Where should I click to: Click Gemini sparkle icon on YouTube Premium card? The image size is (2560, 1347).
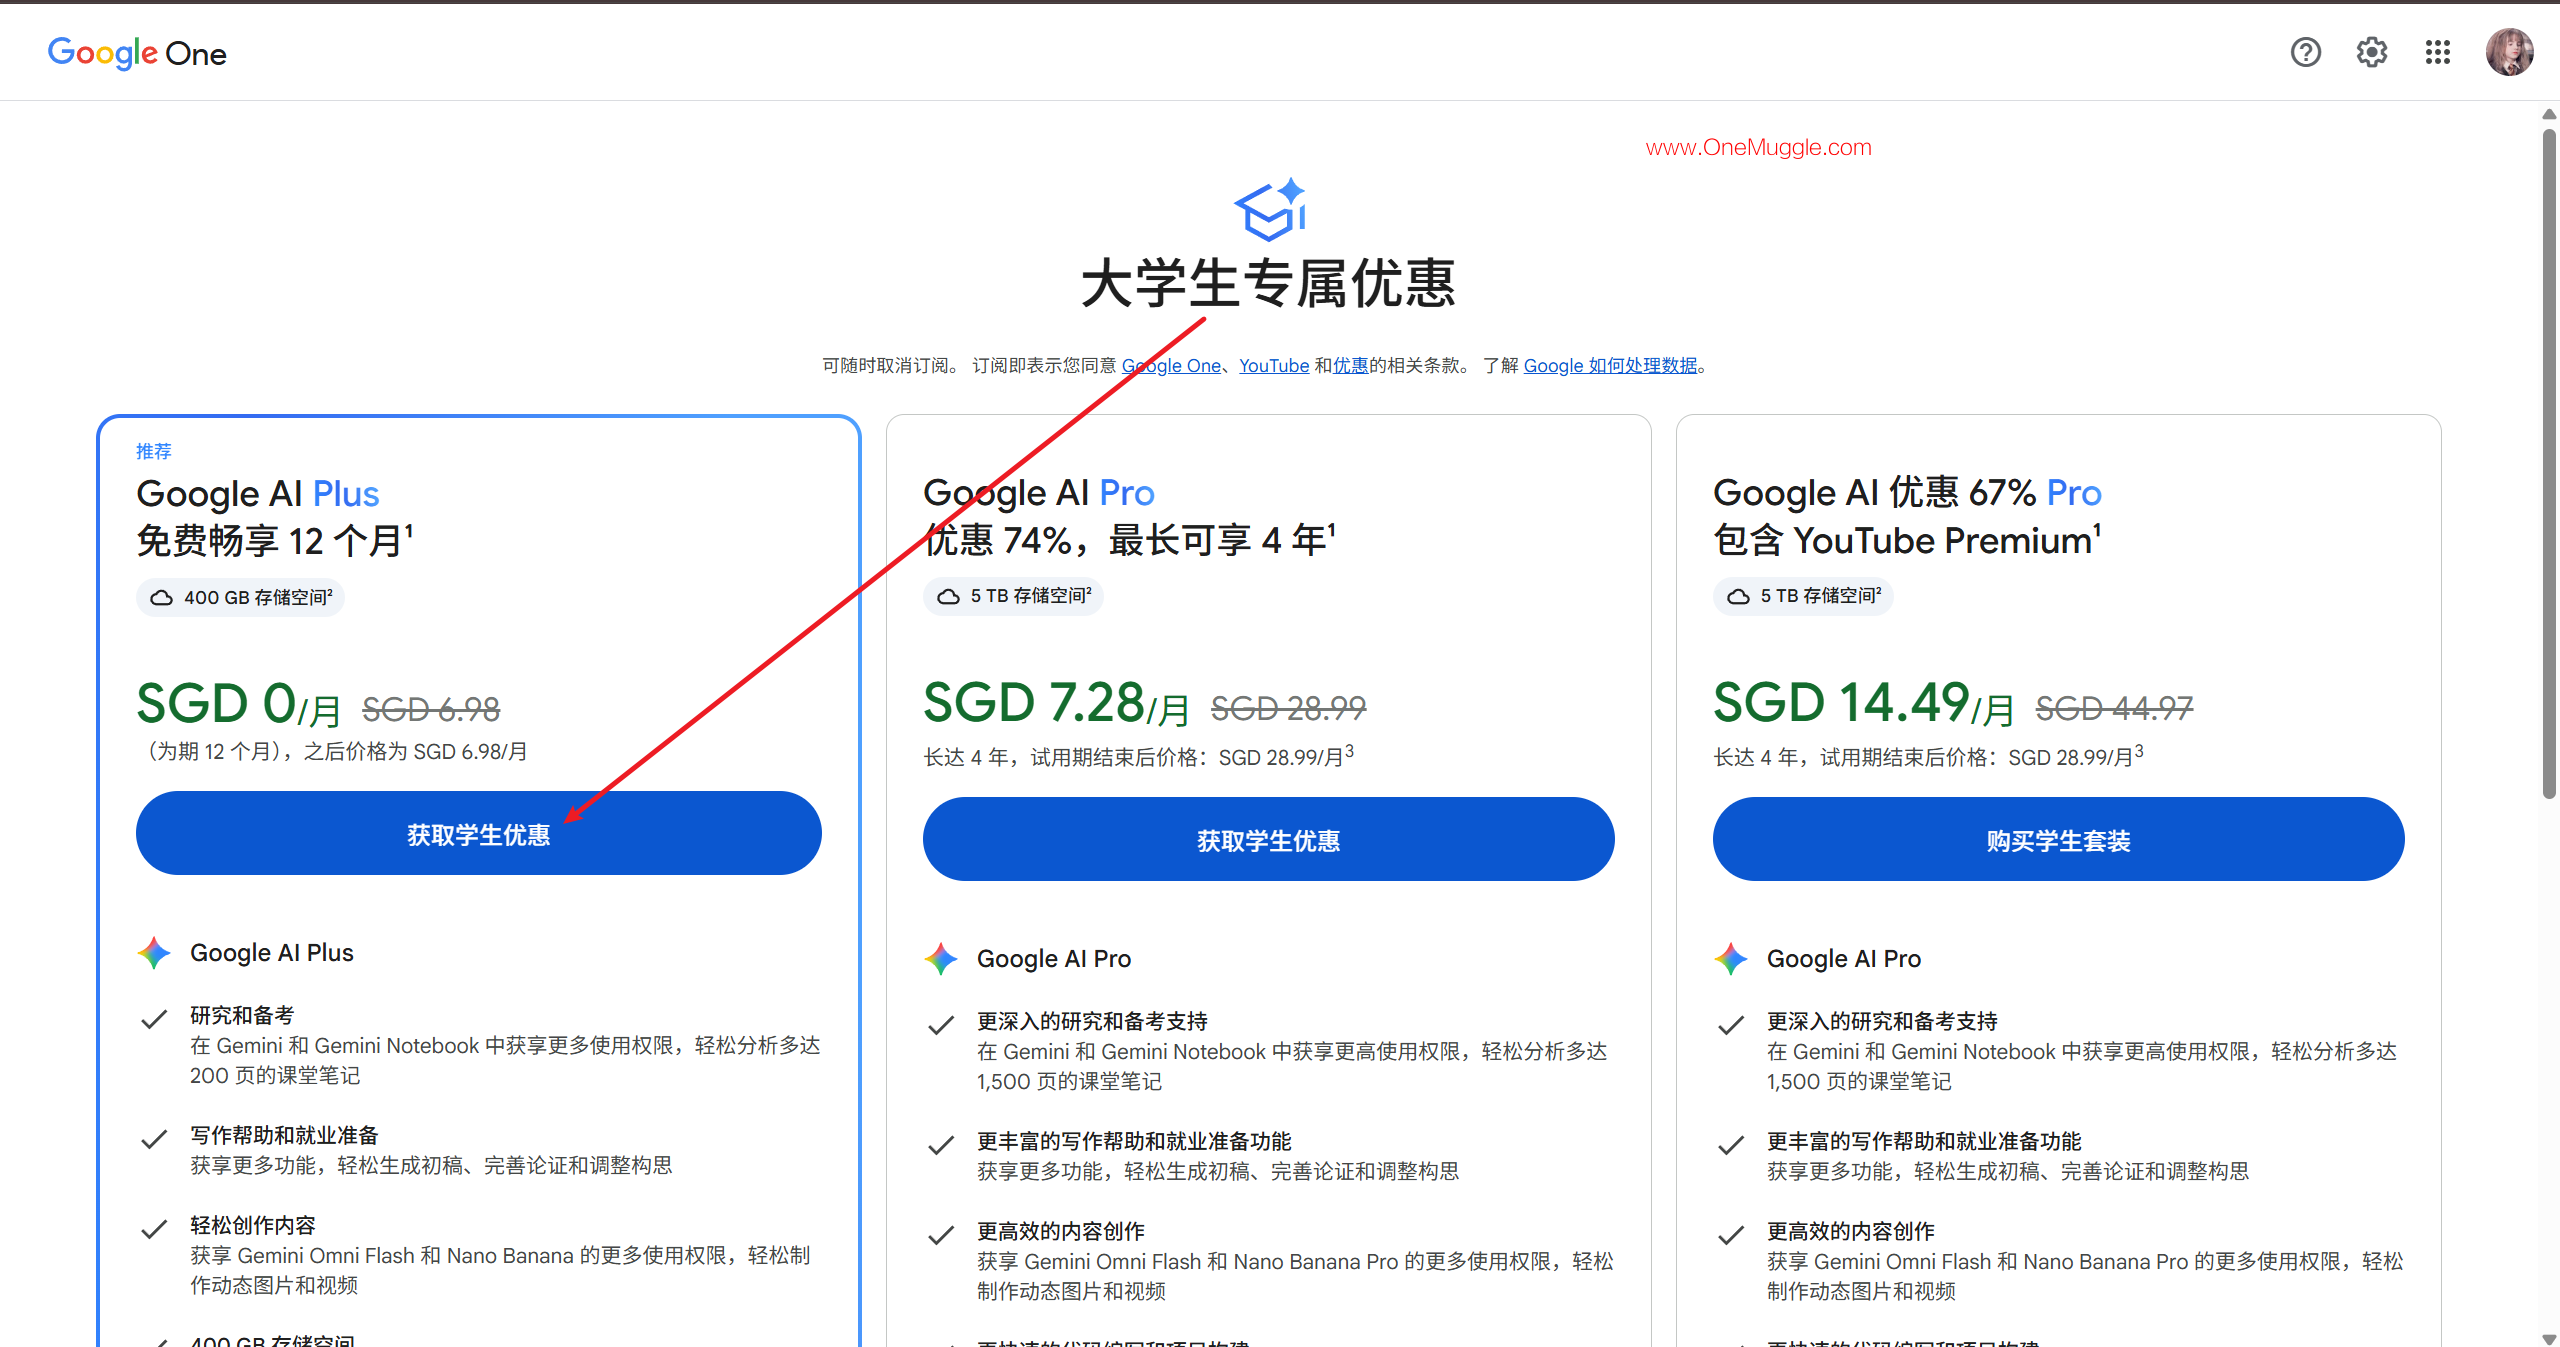[1731, 959]
